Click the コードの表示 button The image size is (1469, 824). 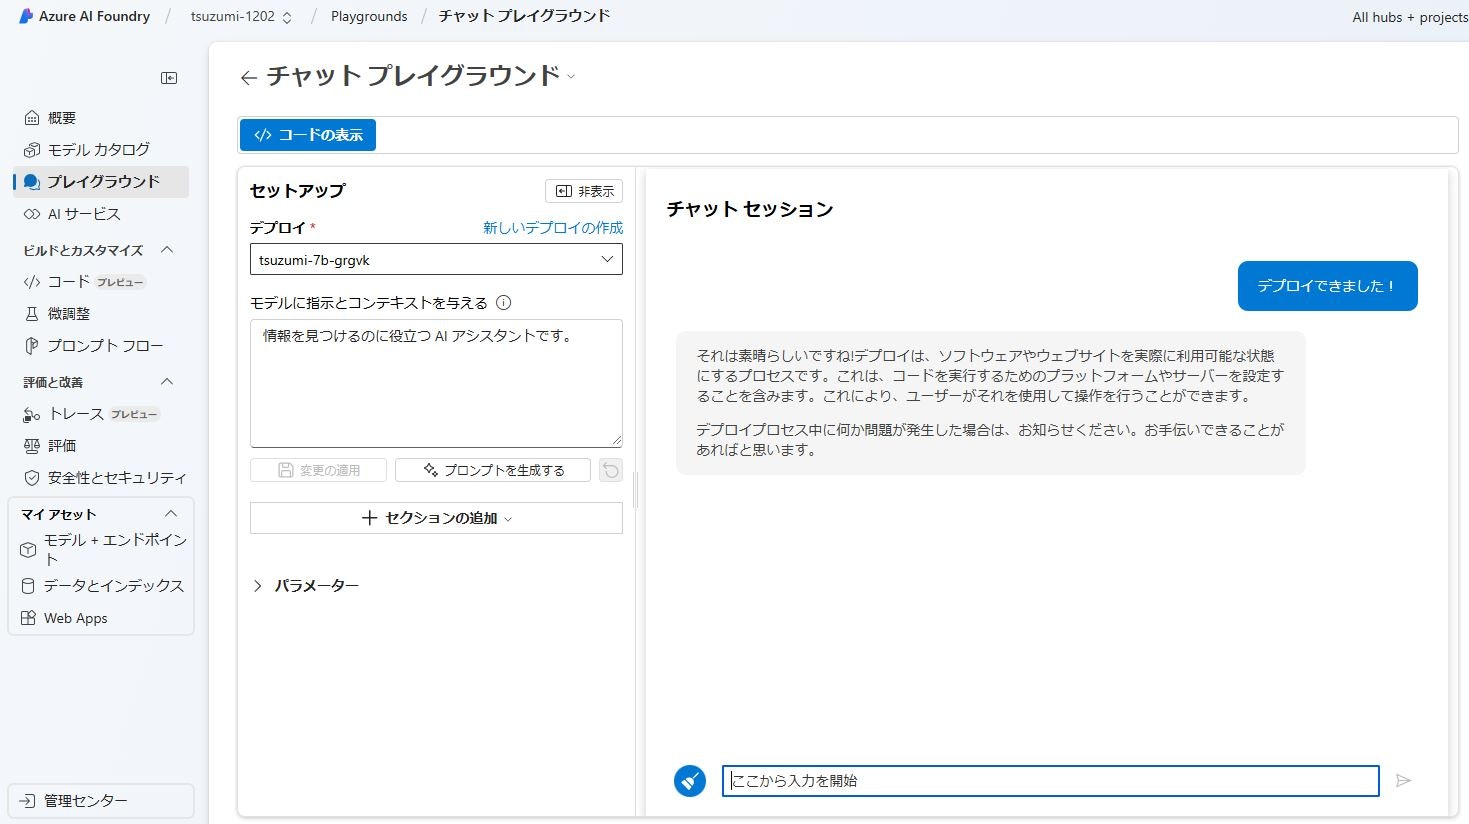[308, 135]
